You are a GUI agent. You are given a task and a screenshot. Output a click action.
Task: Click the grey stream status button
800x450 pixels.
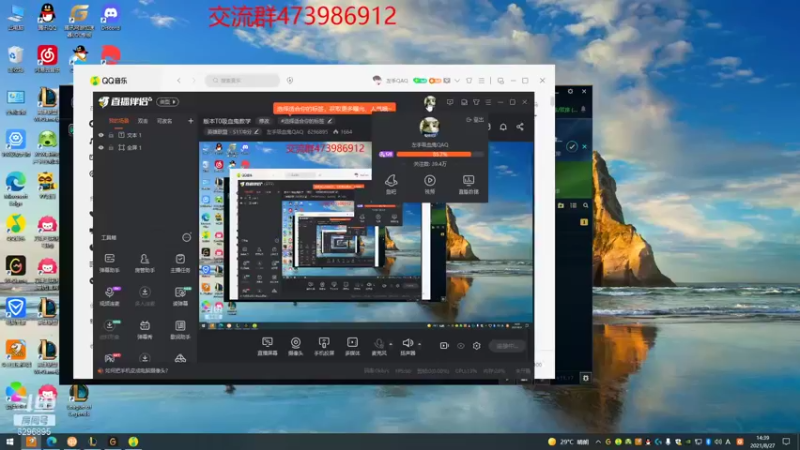point(507,346)
